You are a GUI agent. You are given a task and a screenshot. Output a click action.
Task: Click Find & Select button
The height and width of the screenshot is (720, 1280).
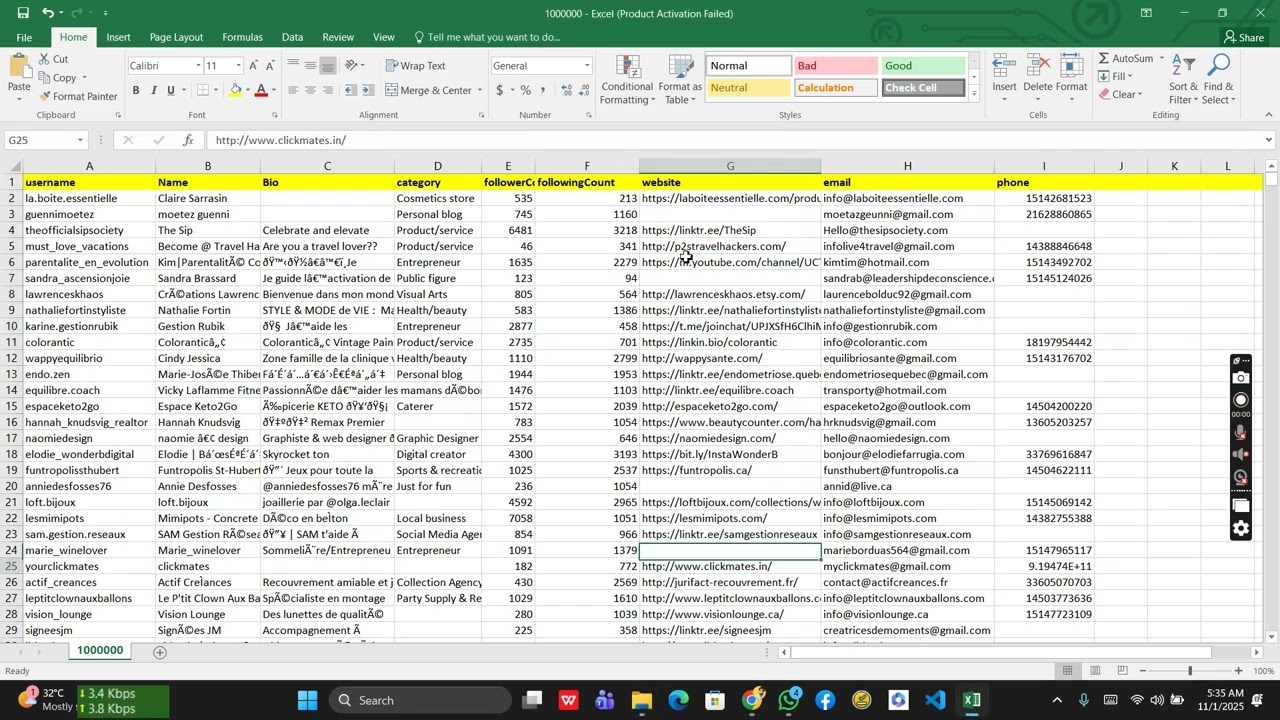[1219, 80]
